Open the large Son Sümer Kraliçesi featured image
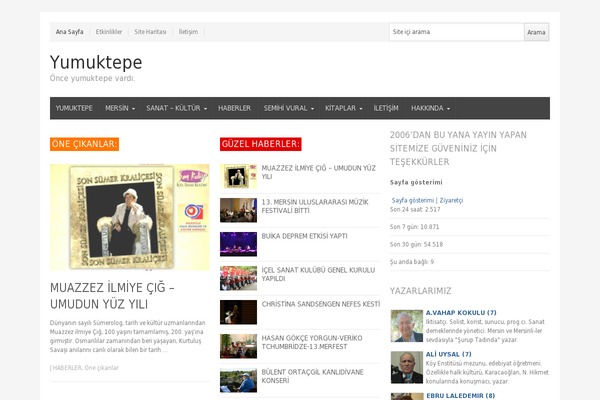 pos(129,217)
